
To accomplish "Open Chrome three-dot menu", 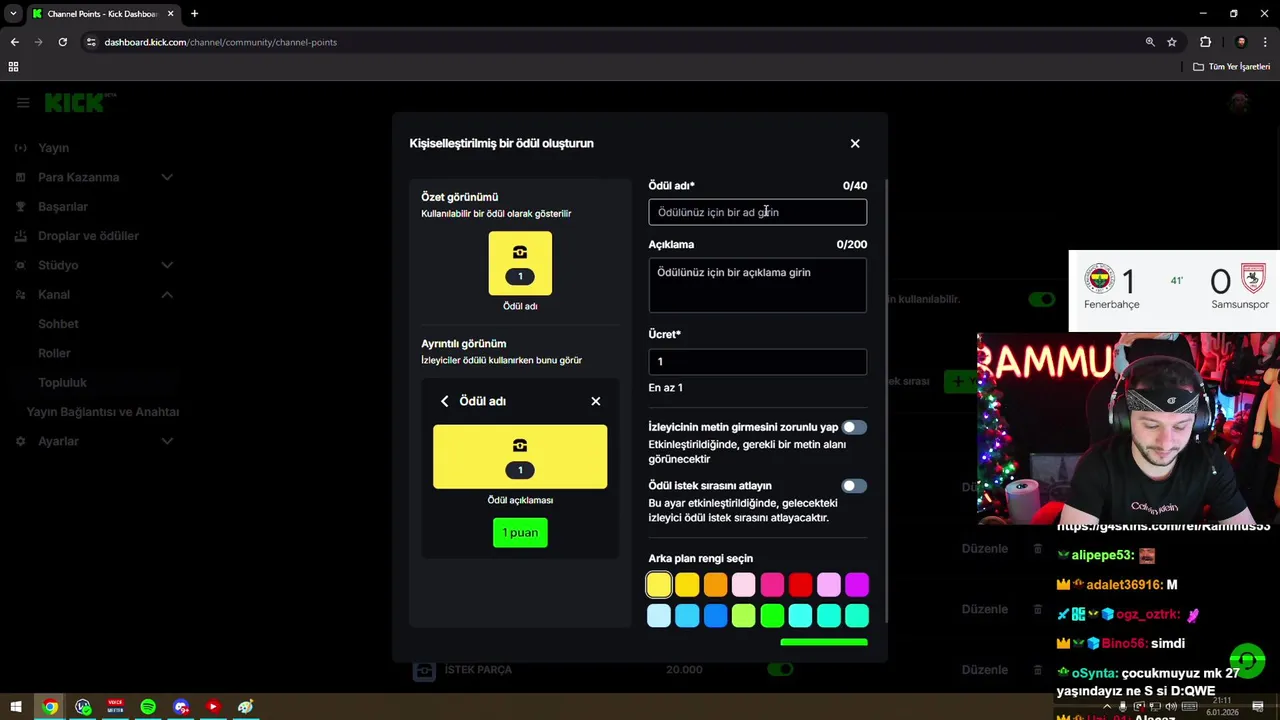I will tap(1266, 42).
